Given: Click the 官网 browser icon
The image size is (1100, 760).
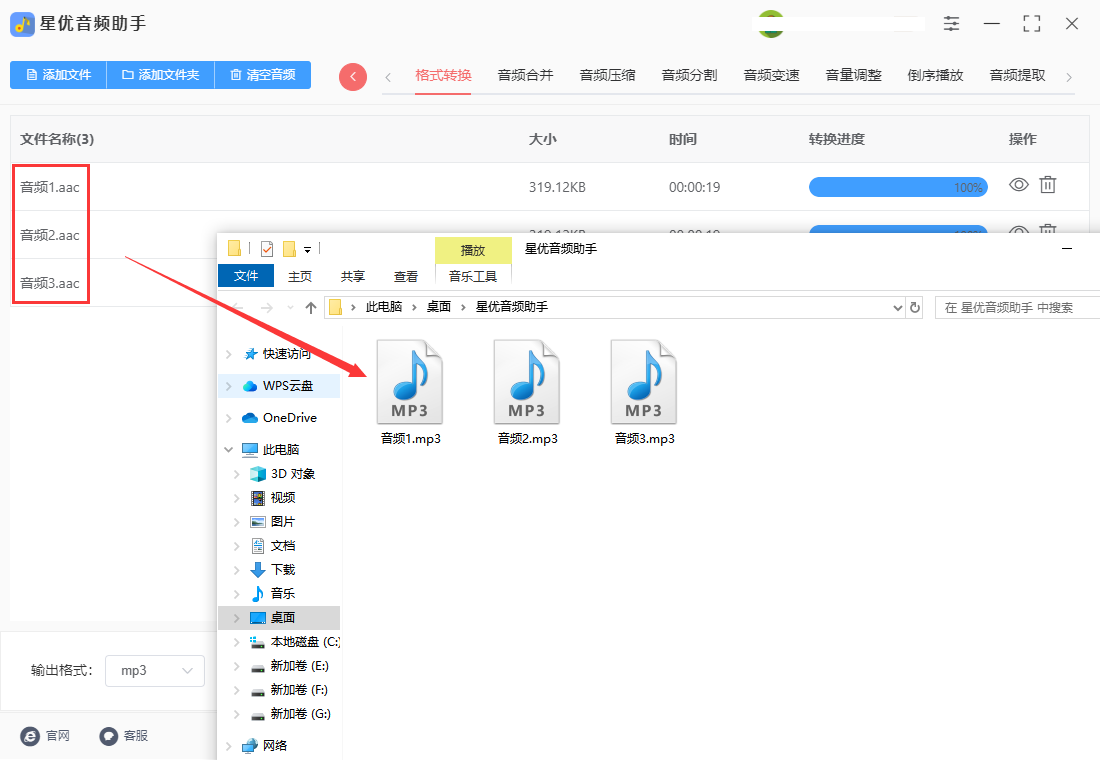Looking at the screenshot, I should (30, 735).
